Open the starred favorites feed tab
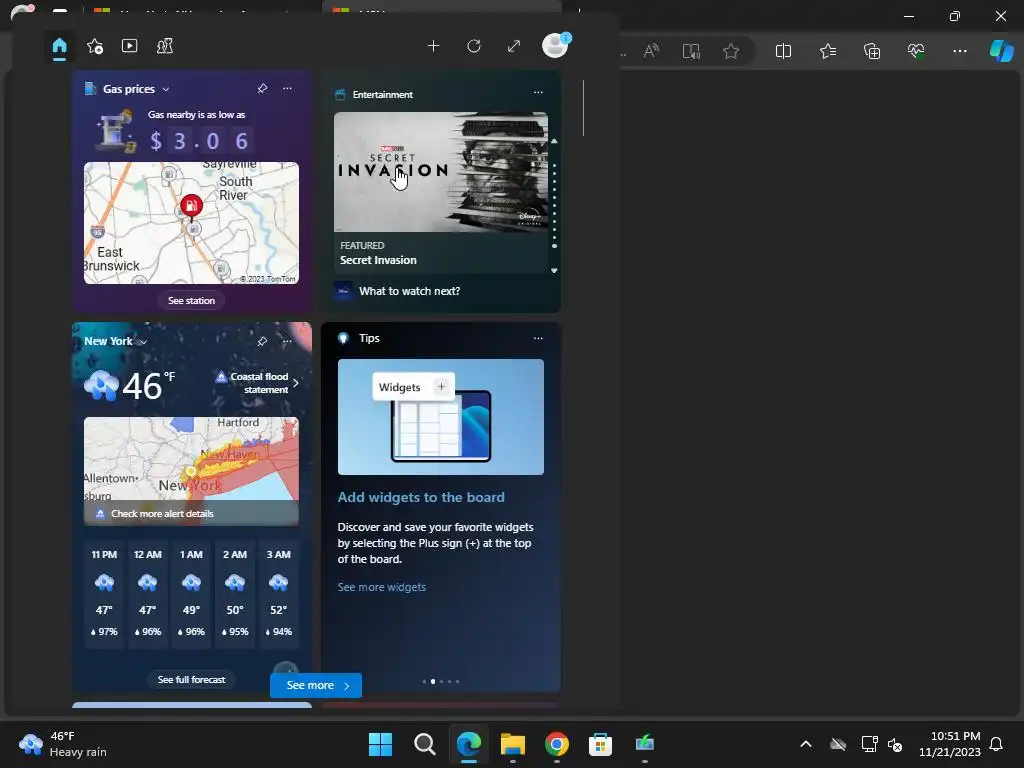Viewport: 1024px width, 768px height. coord(95,46)
